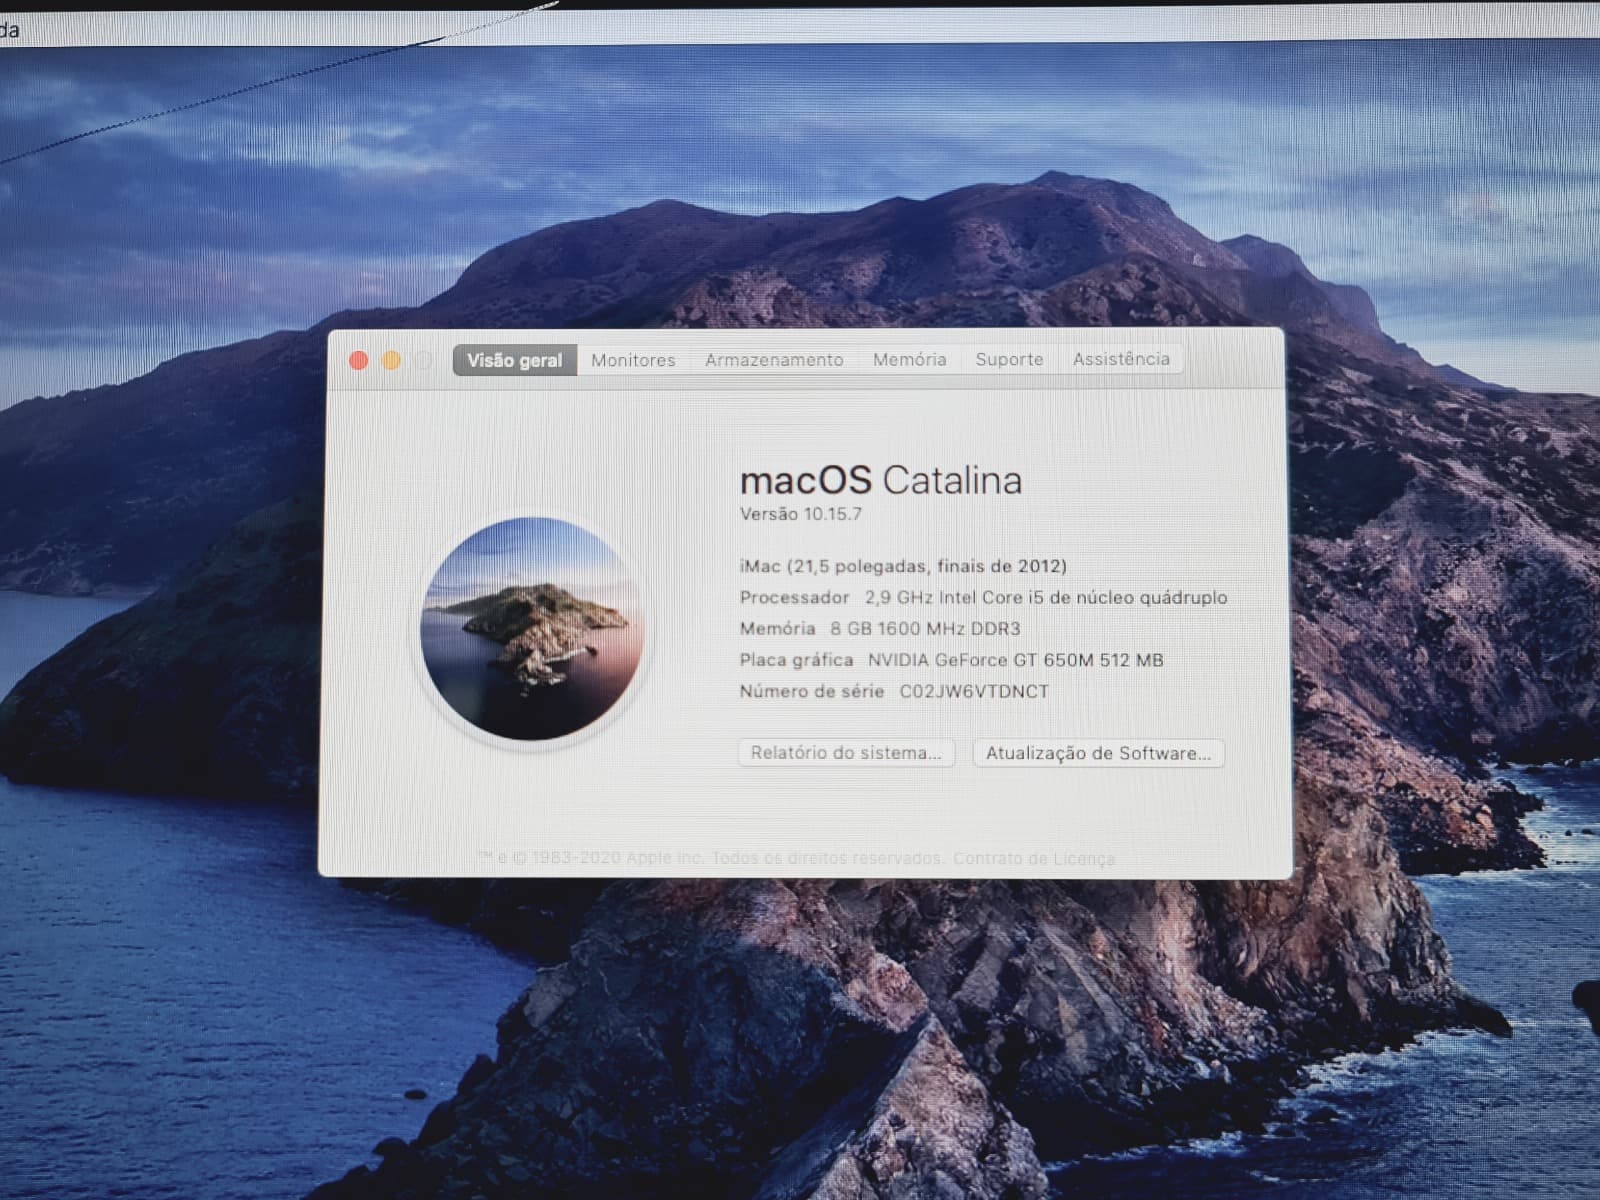
Task: Minimize window with yellow button
Action: point(391,360)
